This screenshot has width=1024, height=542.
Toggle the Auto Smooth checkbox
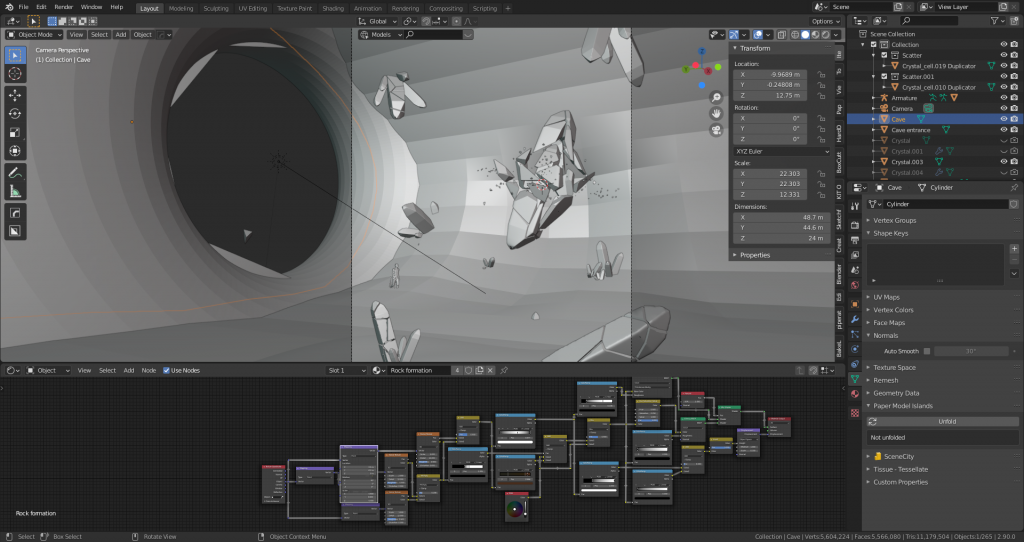pyautogui.click(x=927, y=351)
